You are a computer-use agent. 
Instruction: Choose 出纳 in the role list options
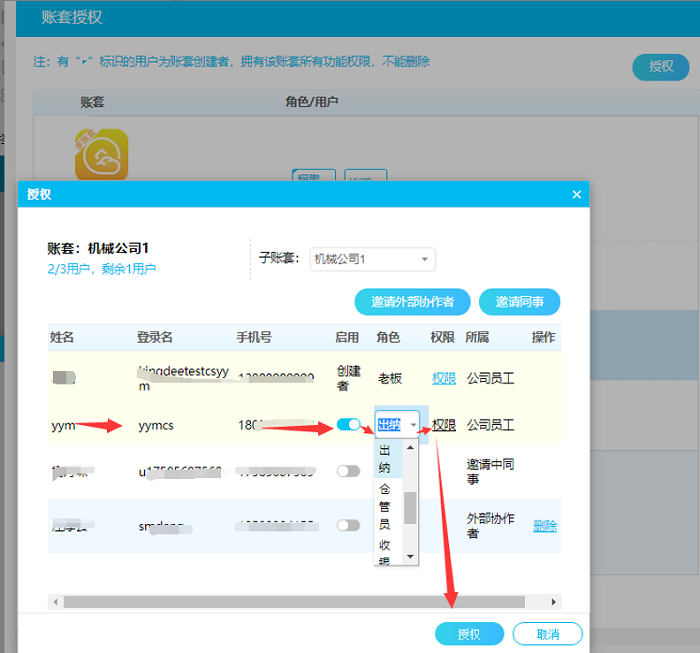pyautogui.click(x=385, y=458)
